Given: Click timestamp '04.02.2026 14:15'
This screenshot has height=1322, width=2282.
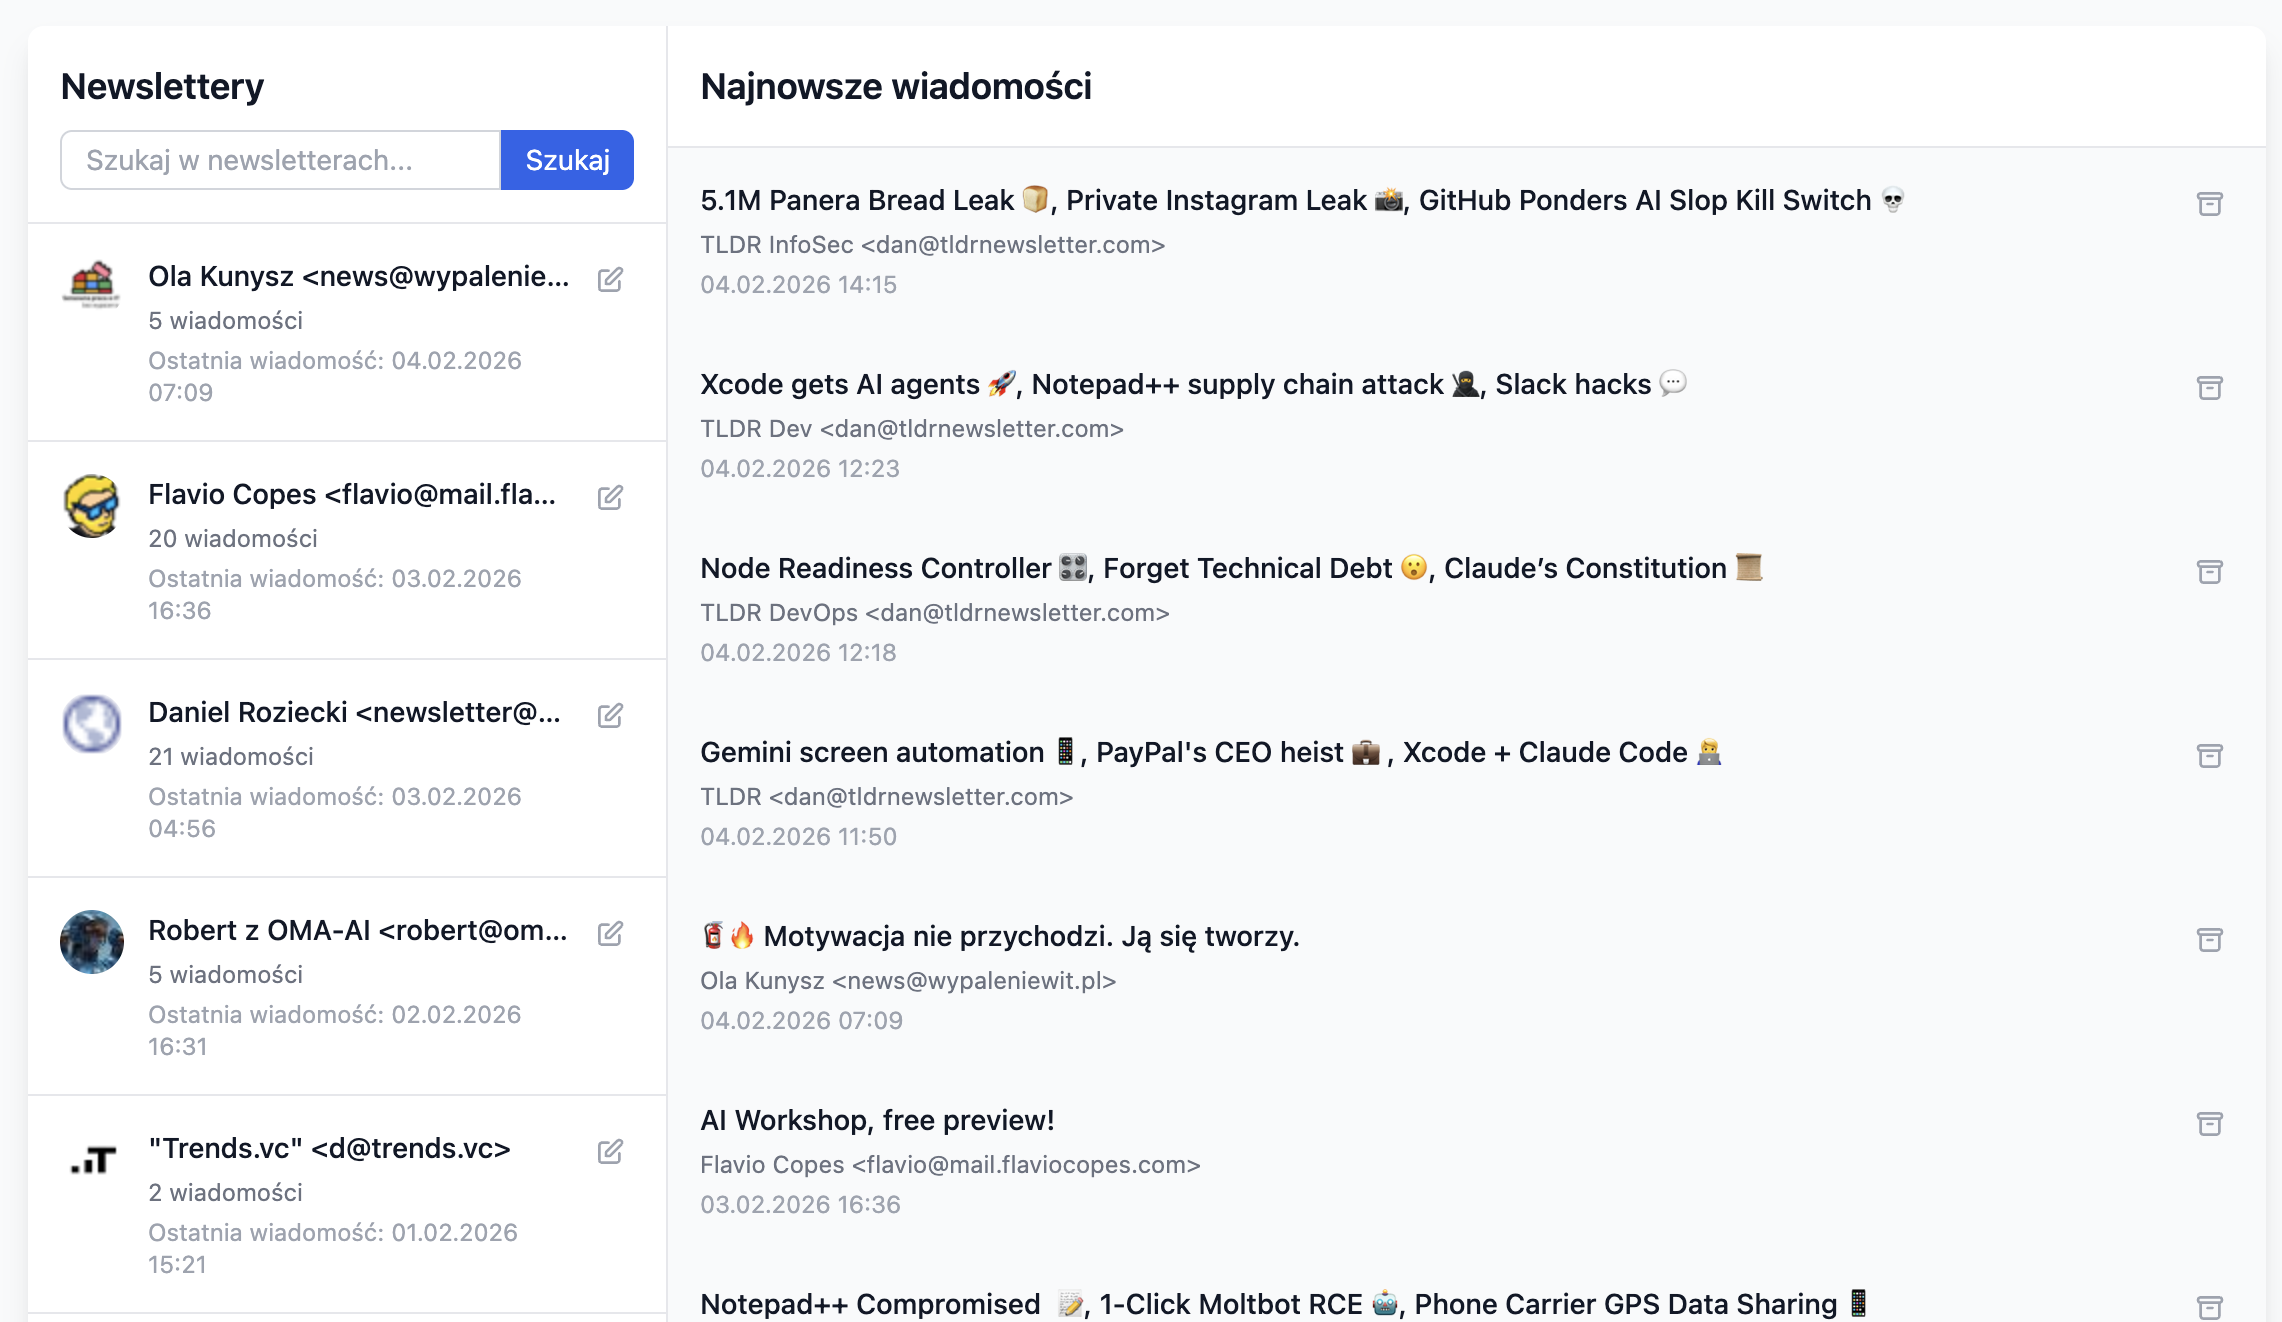Looking at the screenshot, I should (x=798, y=285).
